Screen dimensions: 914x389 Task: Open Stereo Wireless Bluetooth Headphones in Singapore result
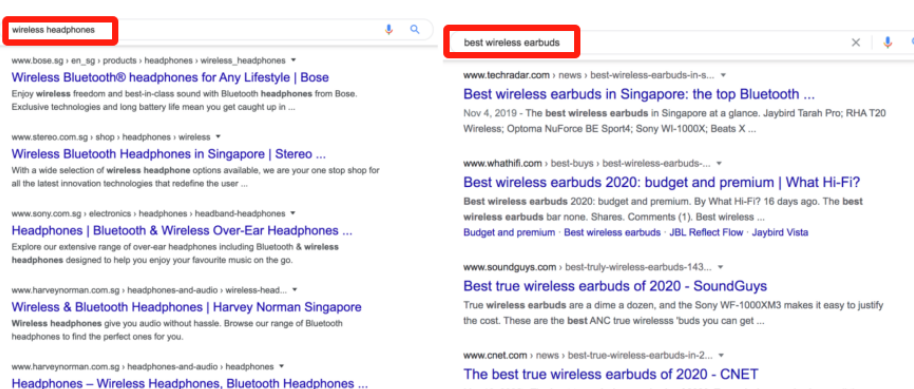pos(169,155)
